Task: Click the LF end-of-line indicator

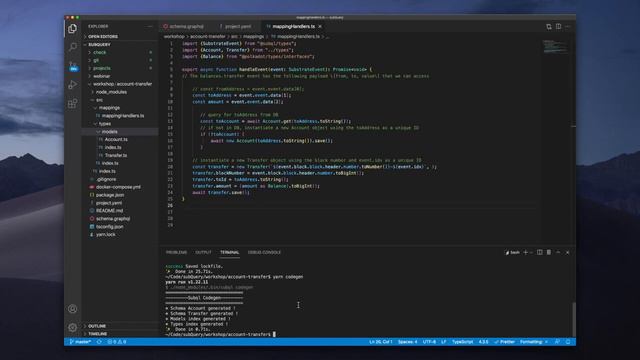Action: coord(444,342)
